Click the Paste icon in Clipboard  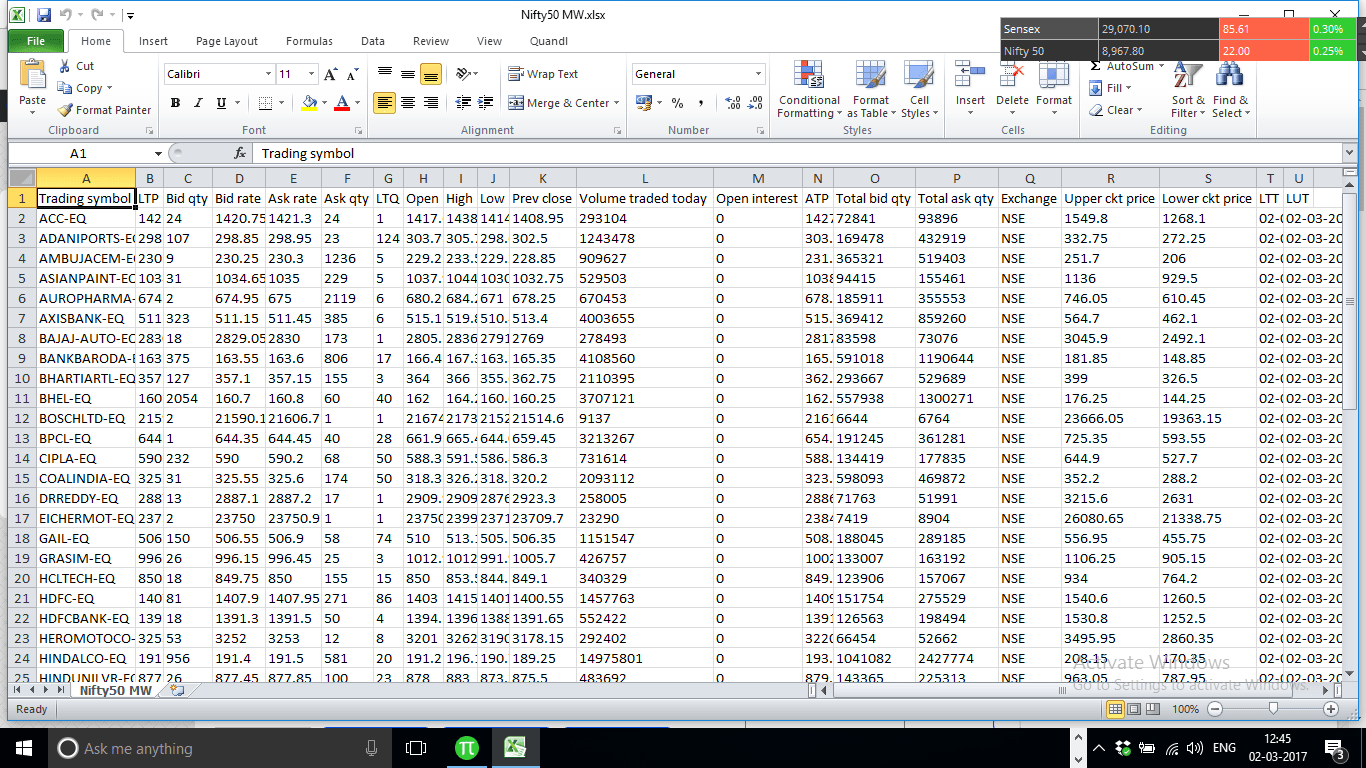(x=32, y=75)
